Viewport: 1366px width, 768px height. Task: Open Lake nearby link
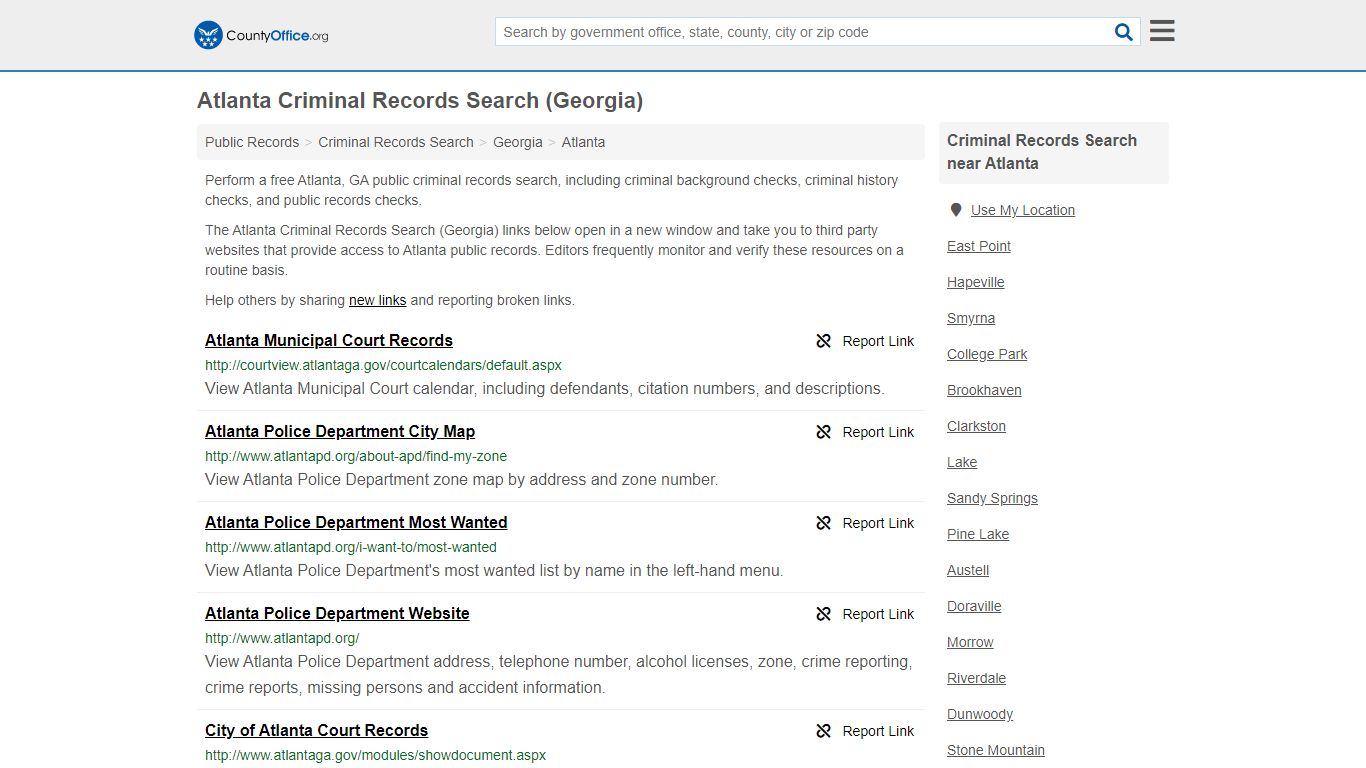[962, 462]
